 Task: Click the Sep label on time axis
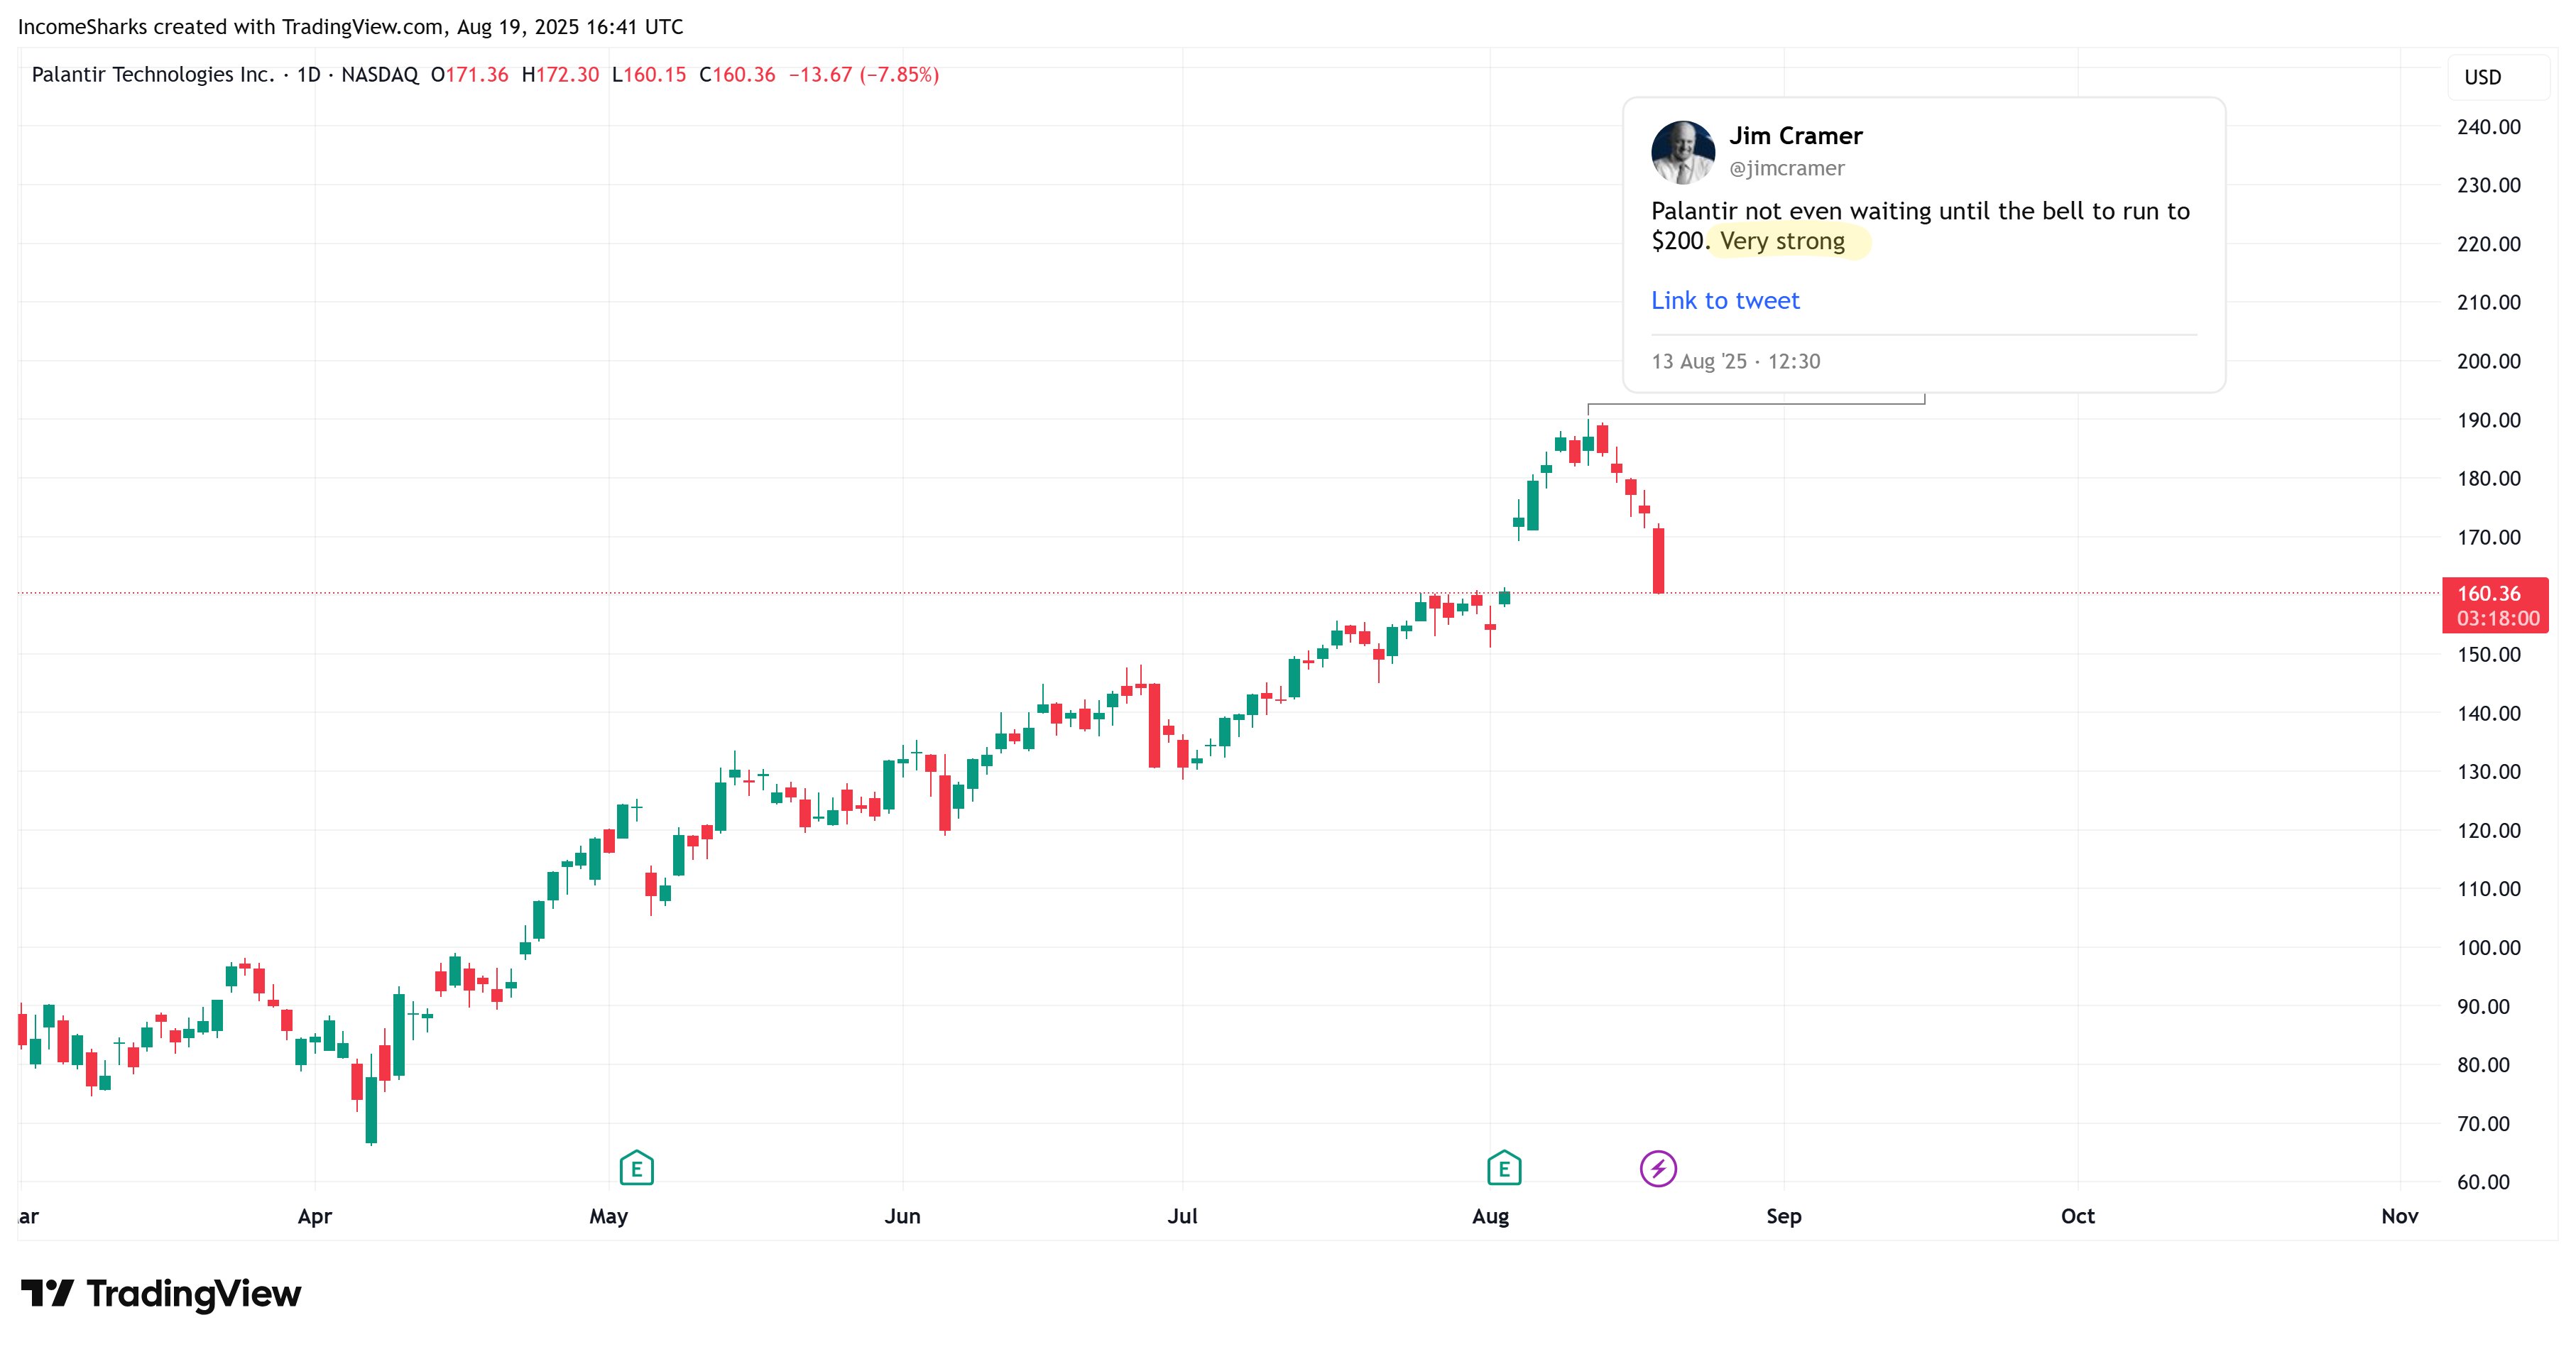tap(1783, 1216)
